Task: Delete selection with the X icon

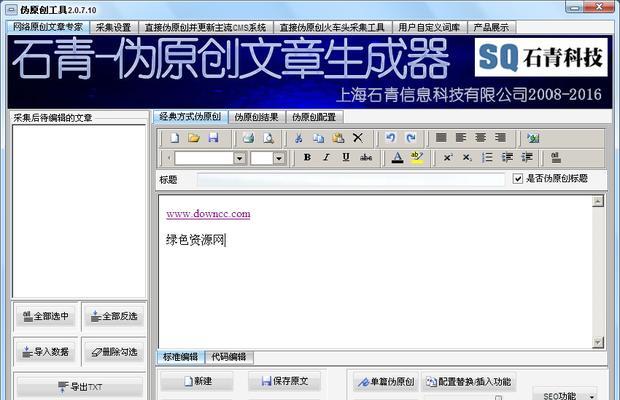Action: (x=357, y=138)
